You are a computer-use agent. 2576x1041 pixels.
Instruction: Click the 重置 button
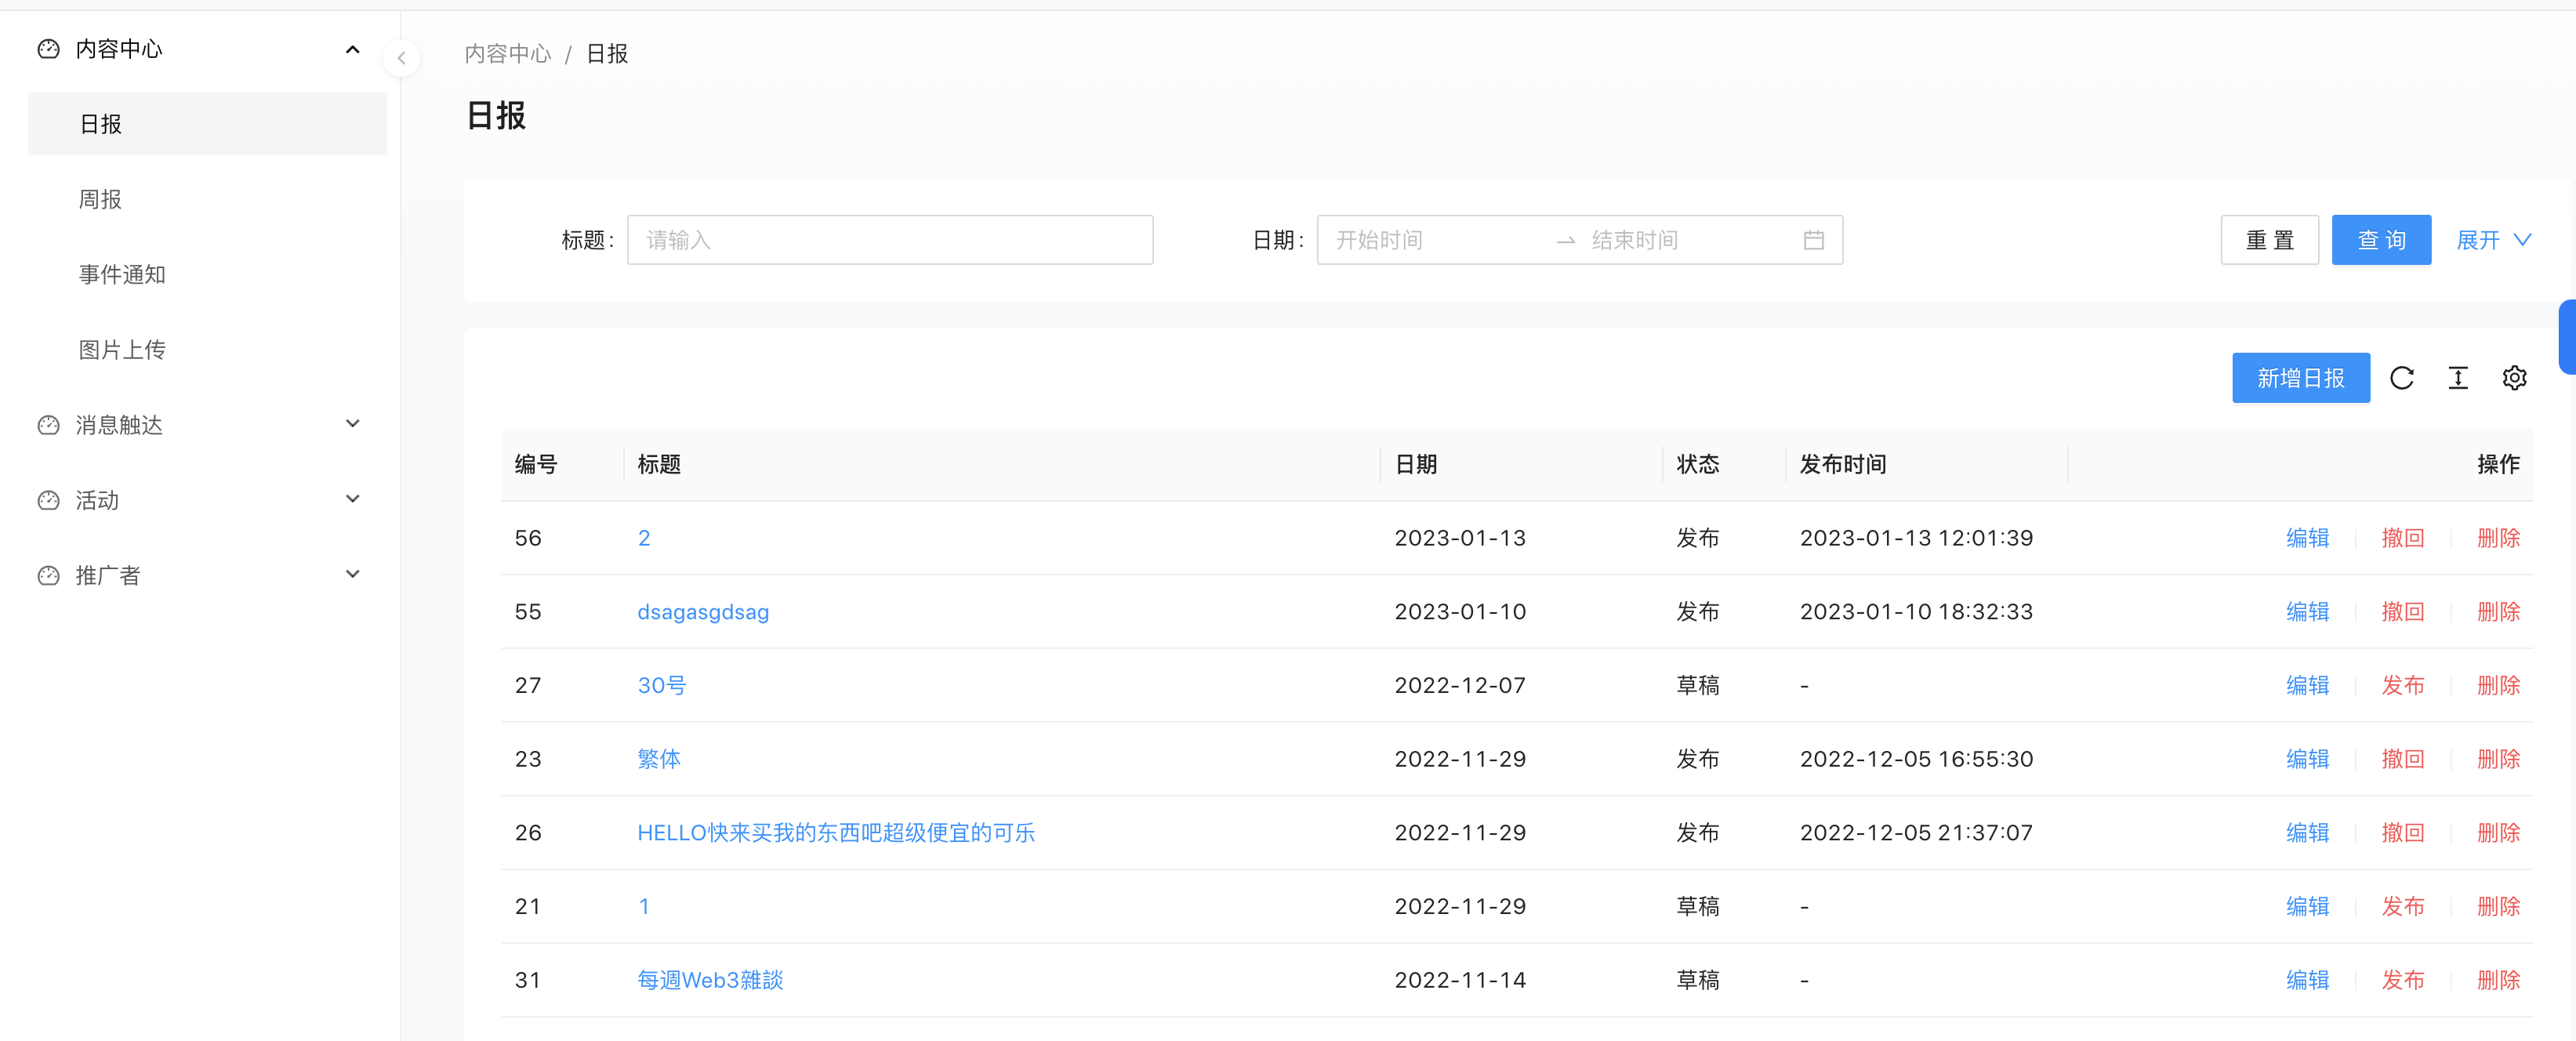coord(2269,240)
